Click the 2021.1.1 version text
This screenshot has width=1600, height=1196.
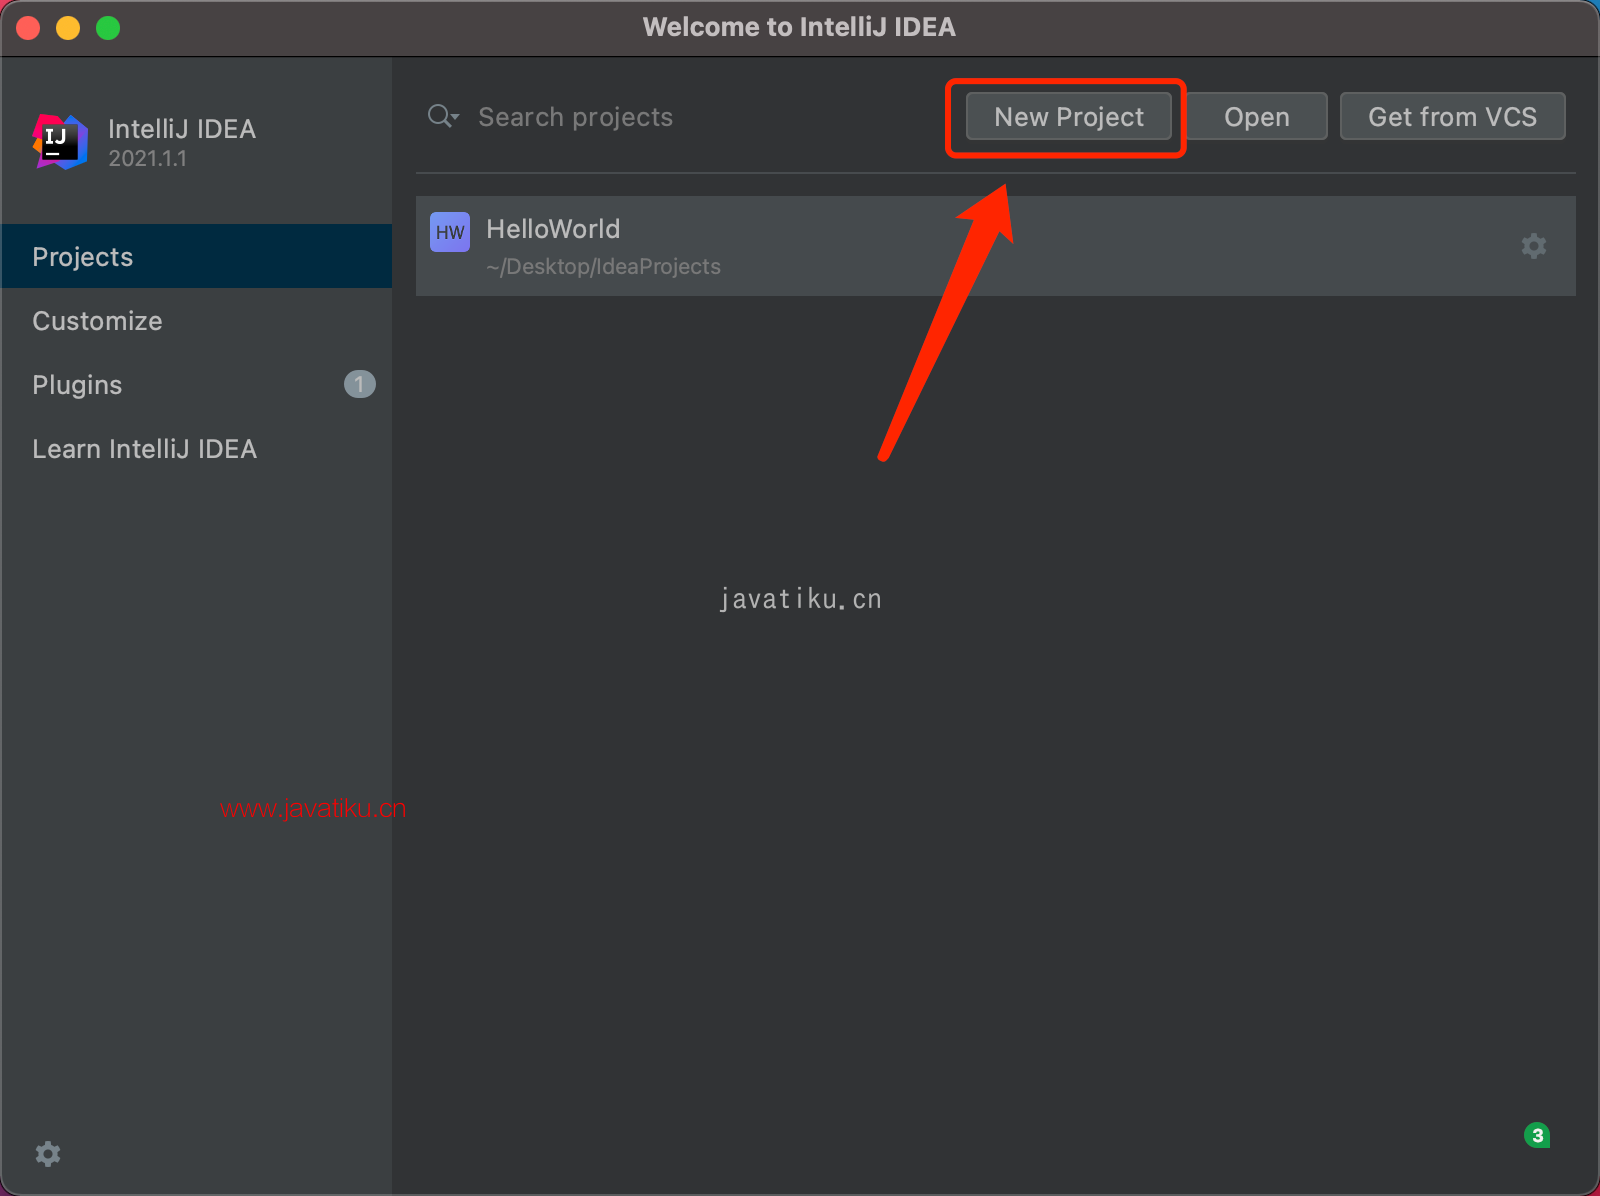click(147, 159)
